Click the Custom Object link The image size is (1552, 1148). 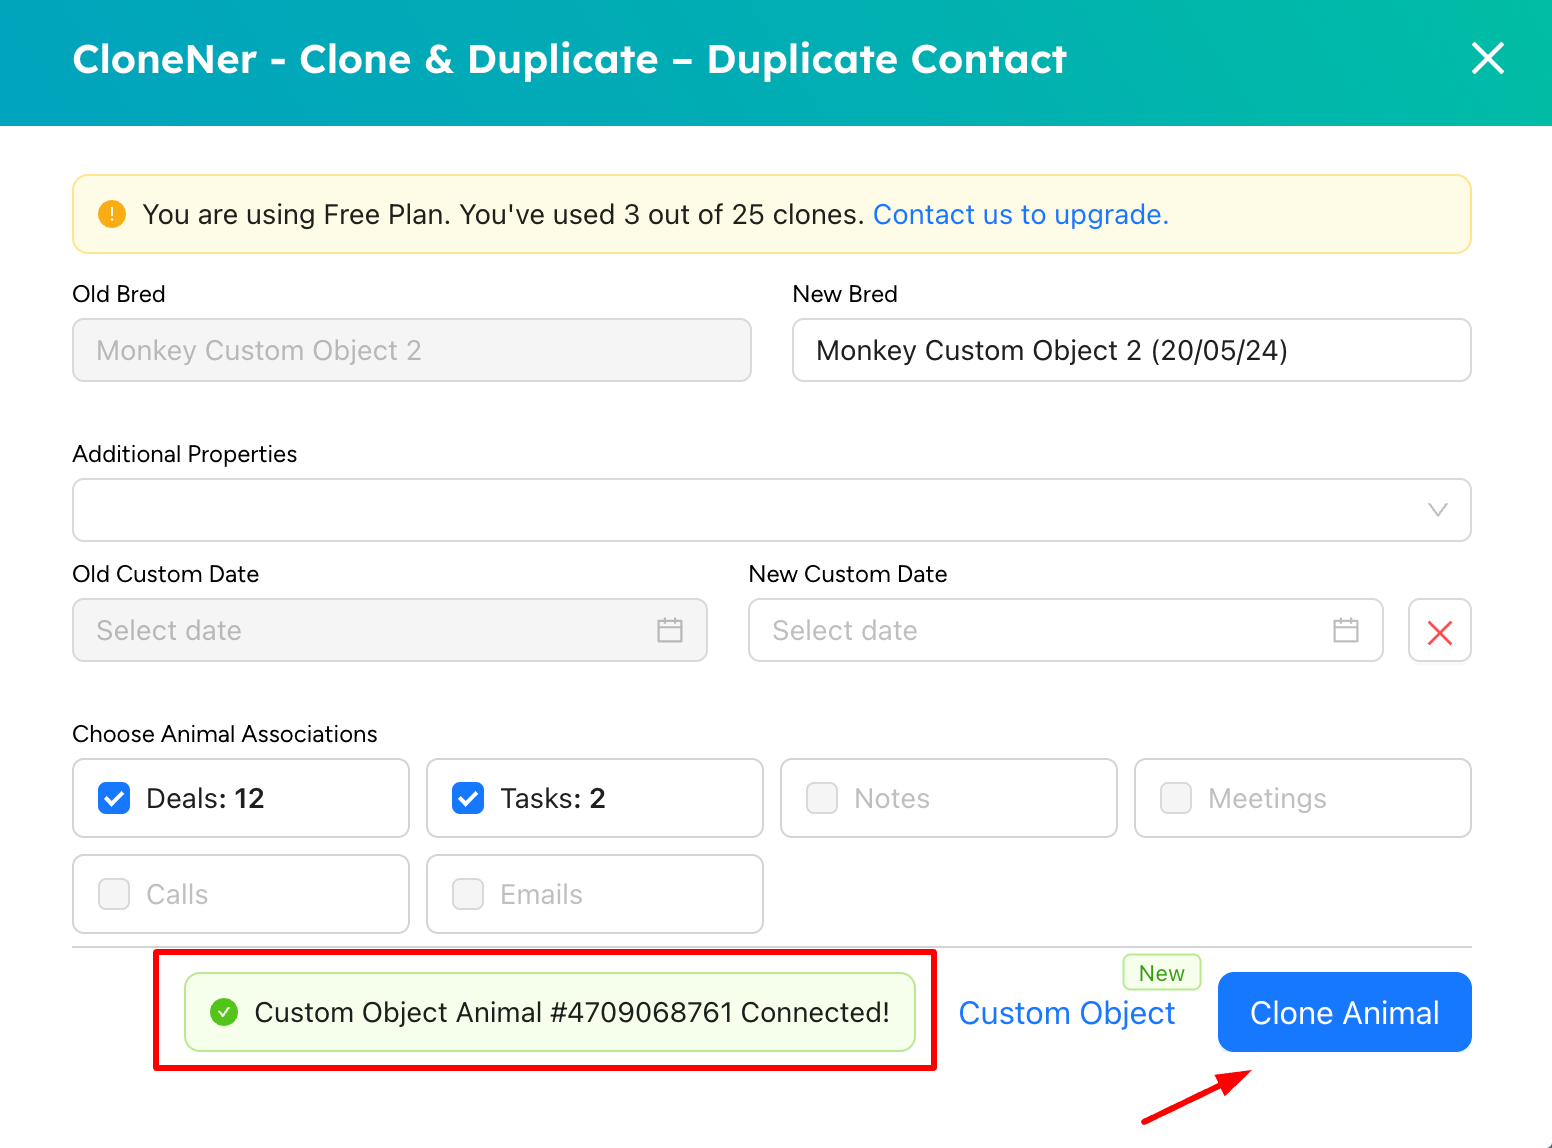[1066, 1012]
